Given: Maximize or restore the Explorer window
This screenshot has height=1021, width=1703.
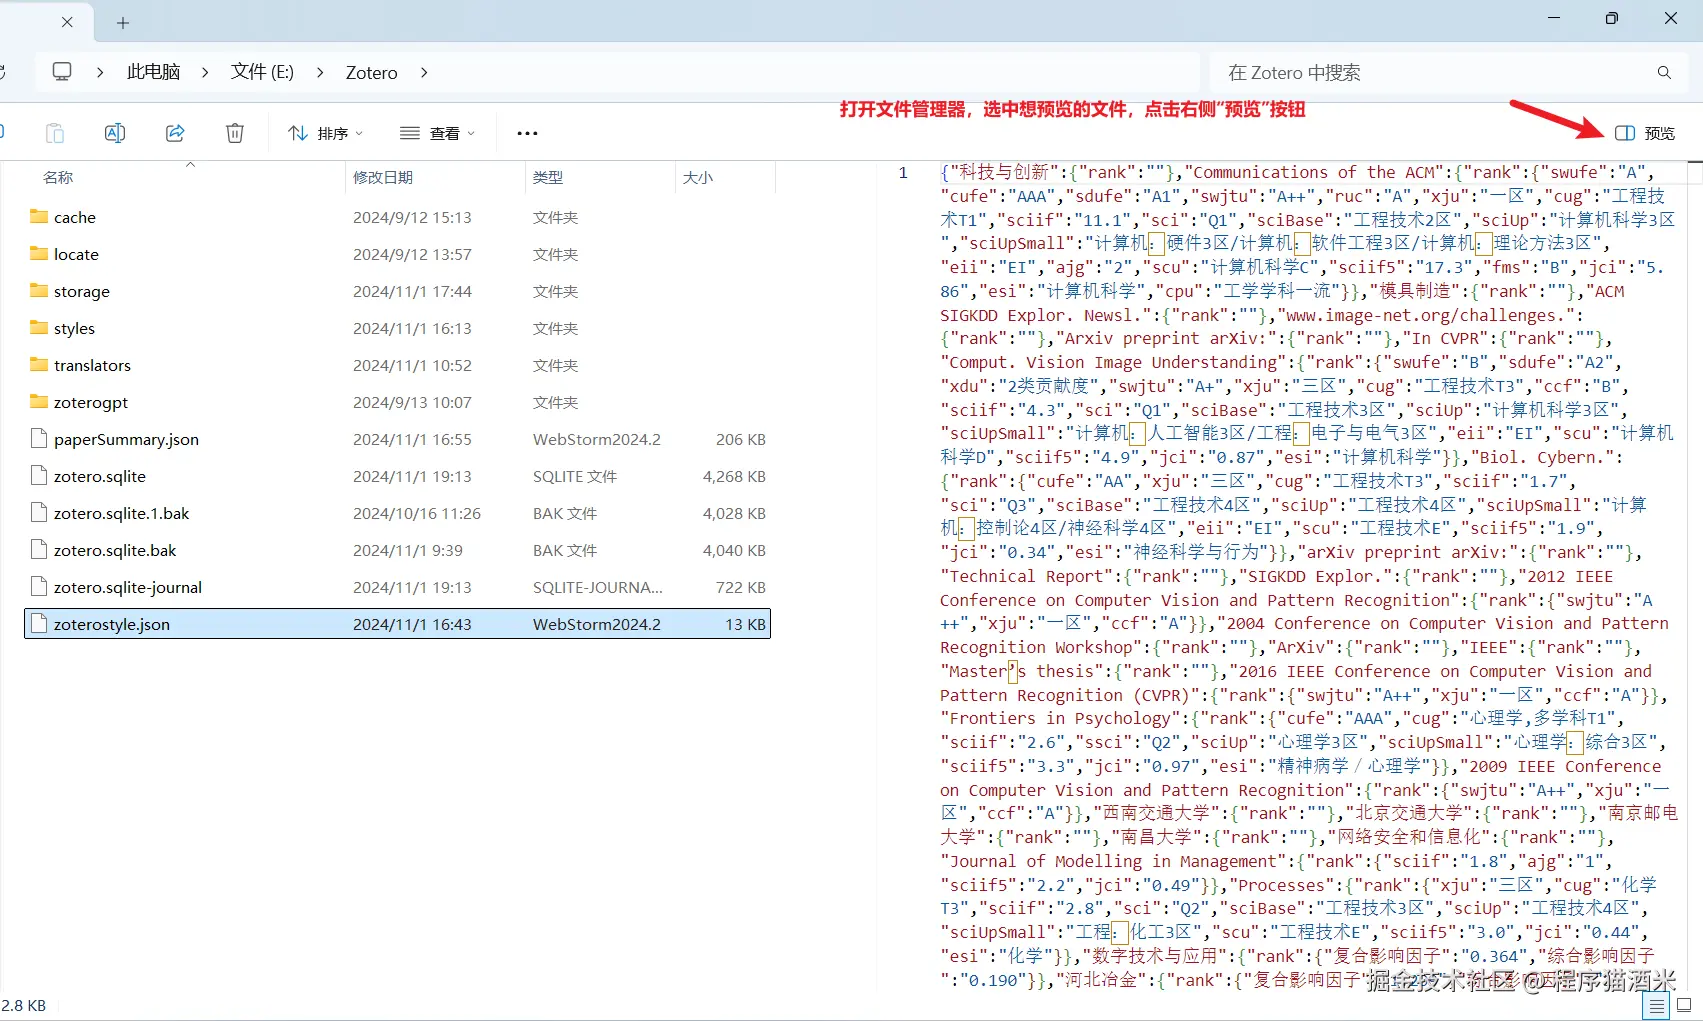Looking at the screenshot, I should click(x=1612, y=18).
